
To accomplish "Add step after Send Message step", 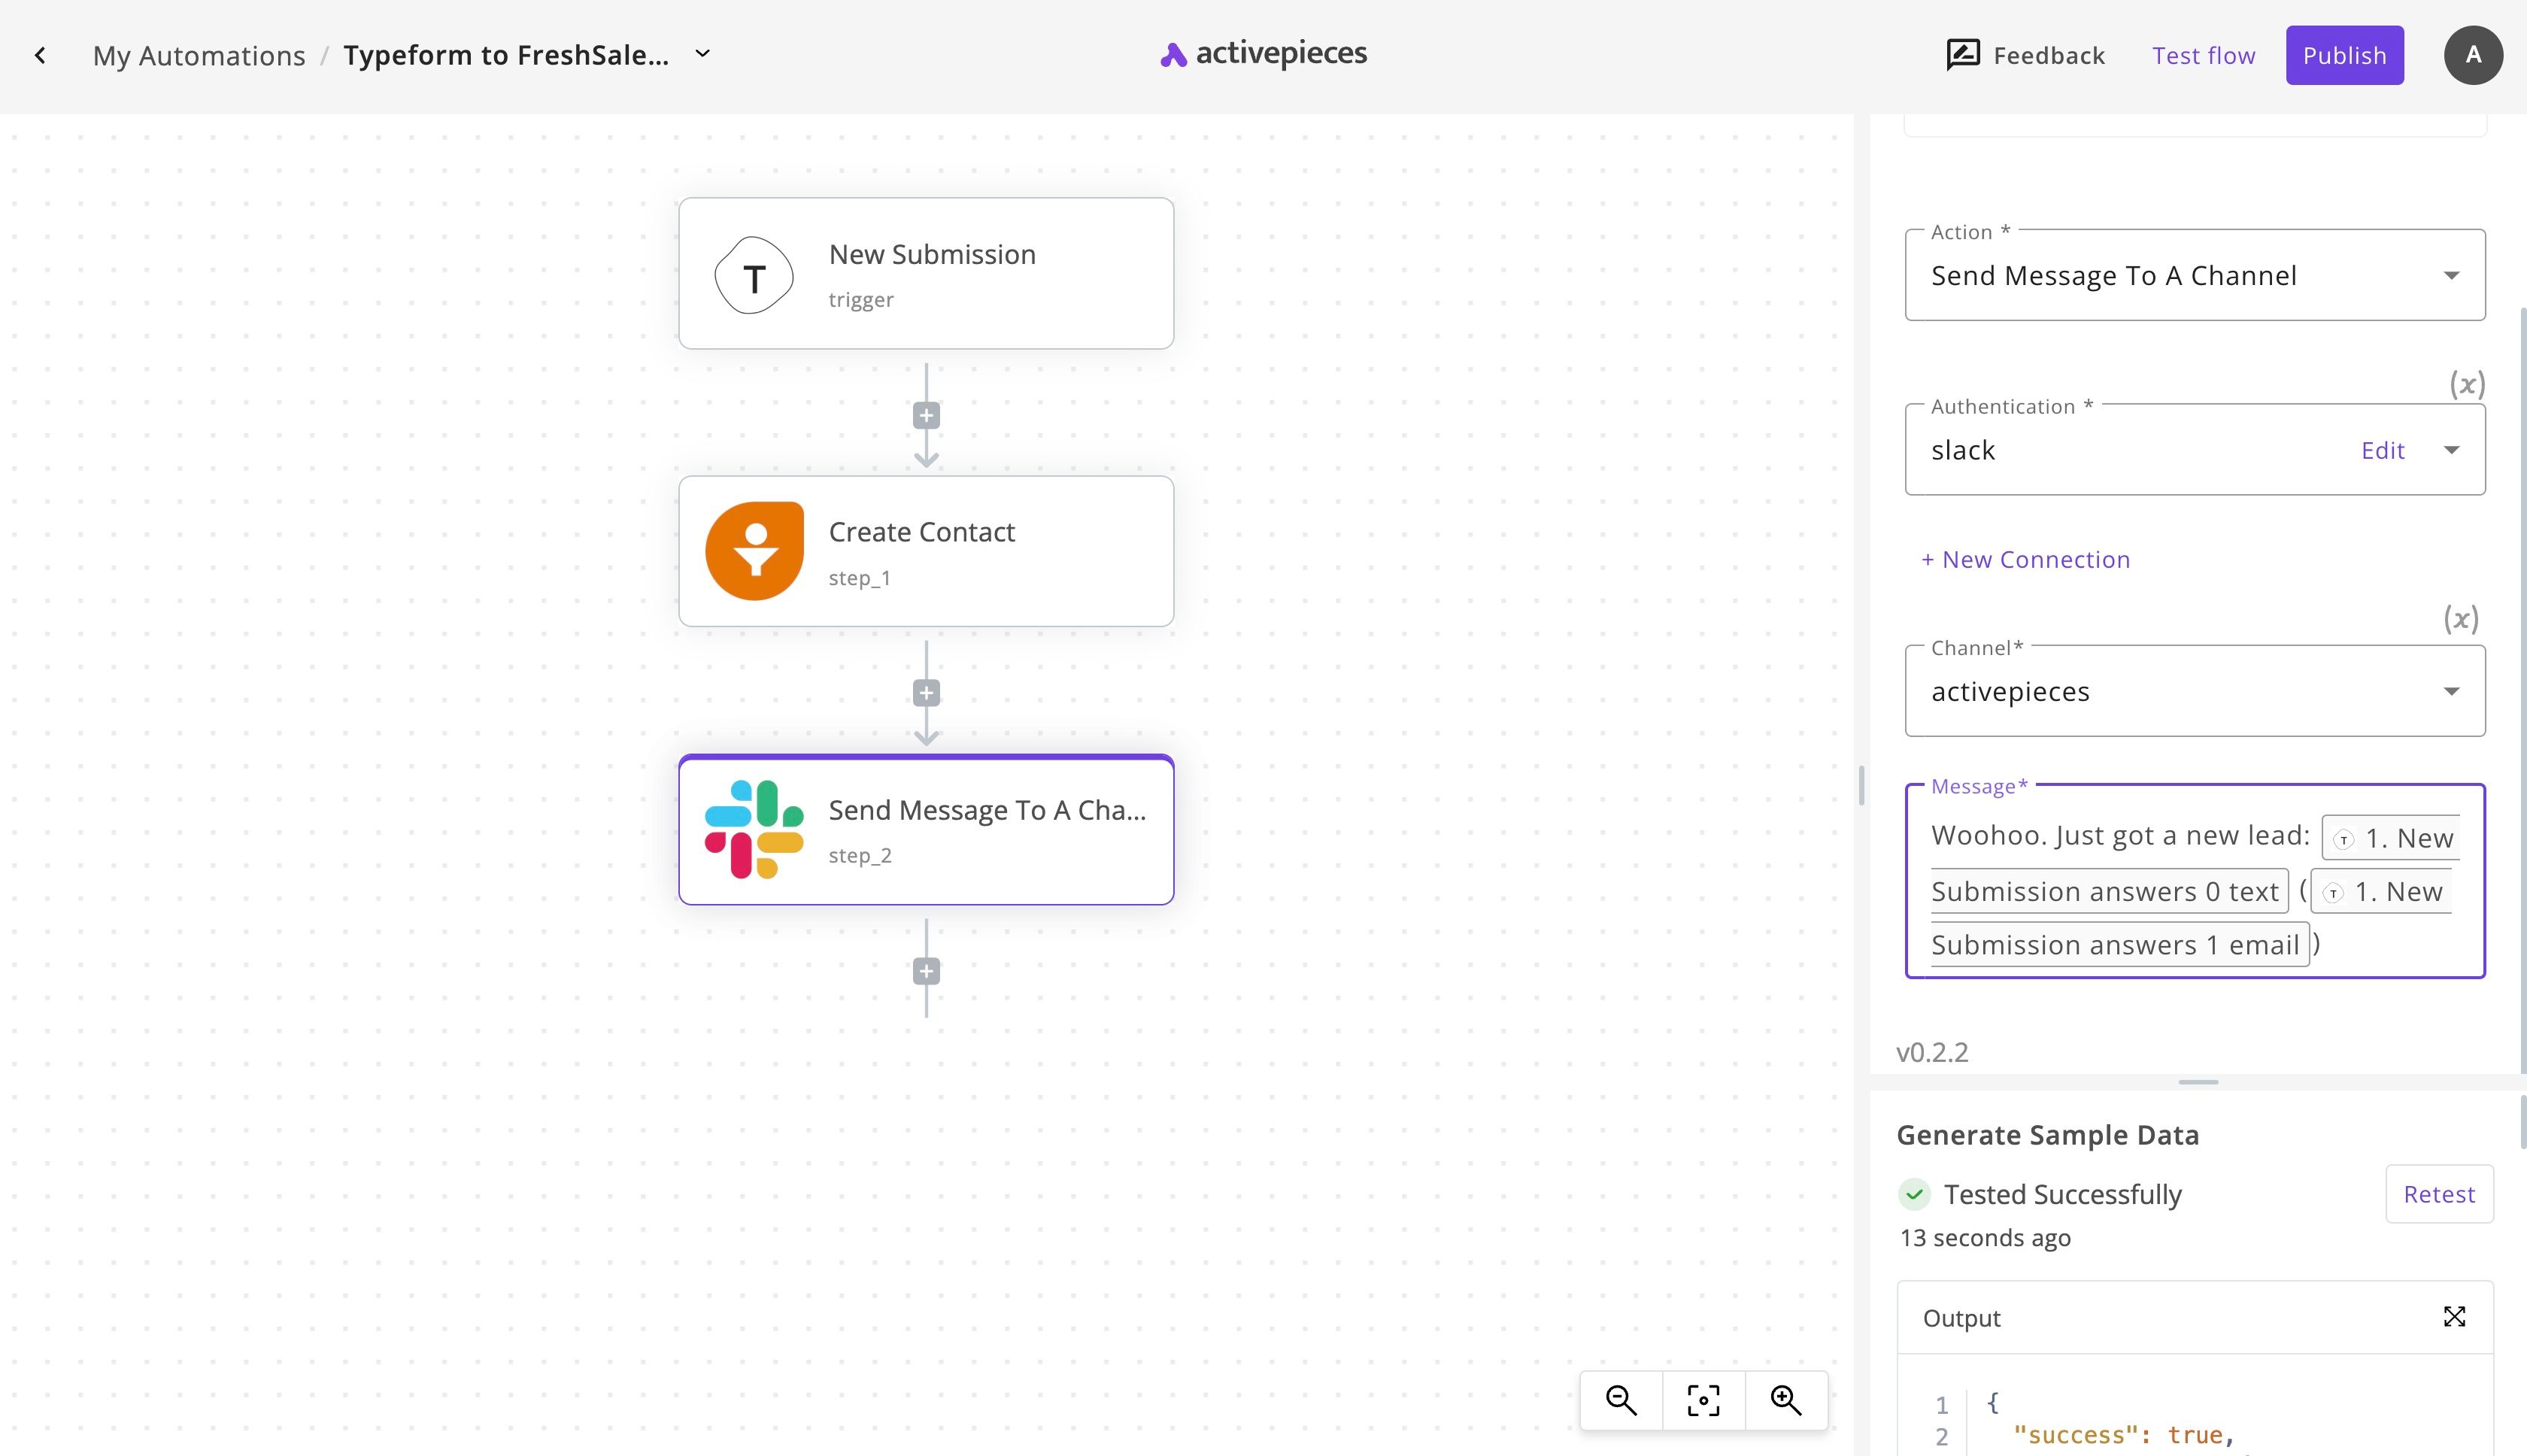I will pos(926,971).
